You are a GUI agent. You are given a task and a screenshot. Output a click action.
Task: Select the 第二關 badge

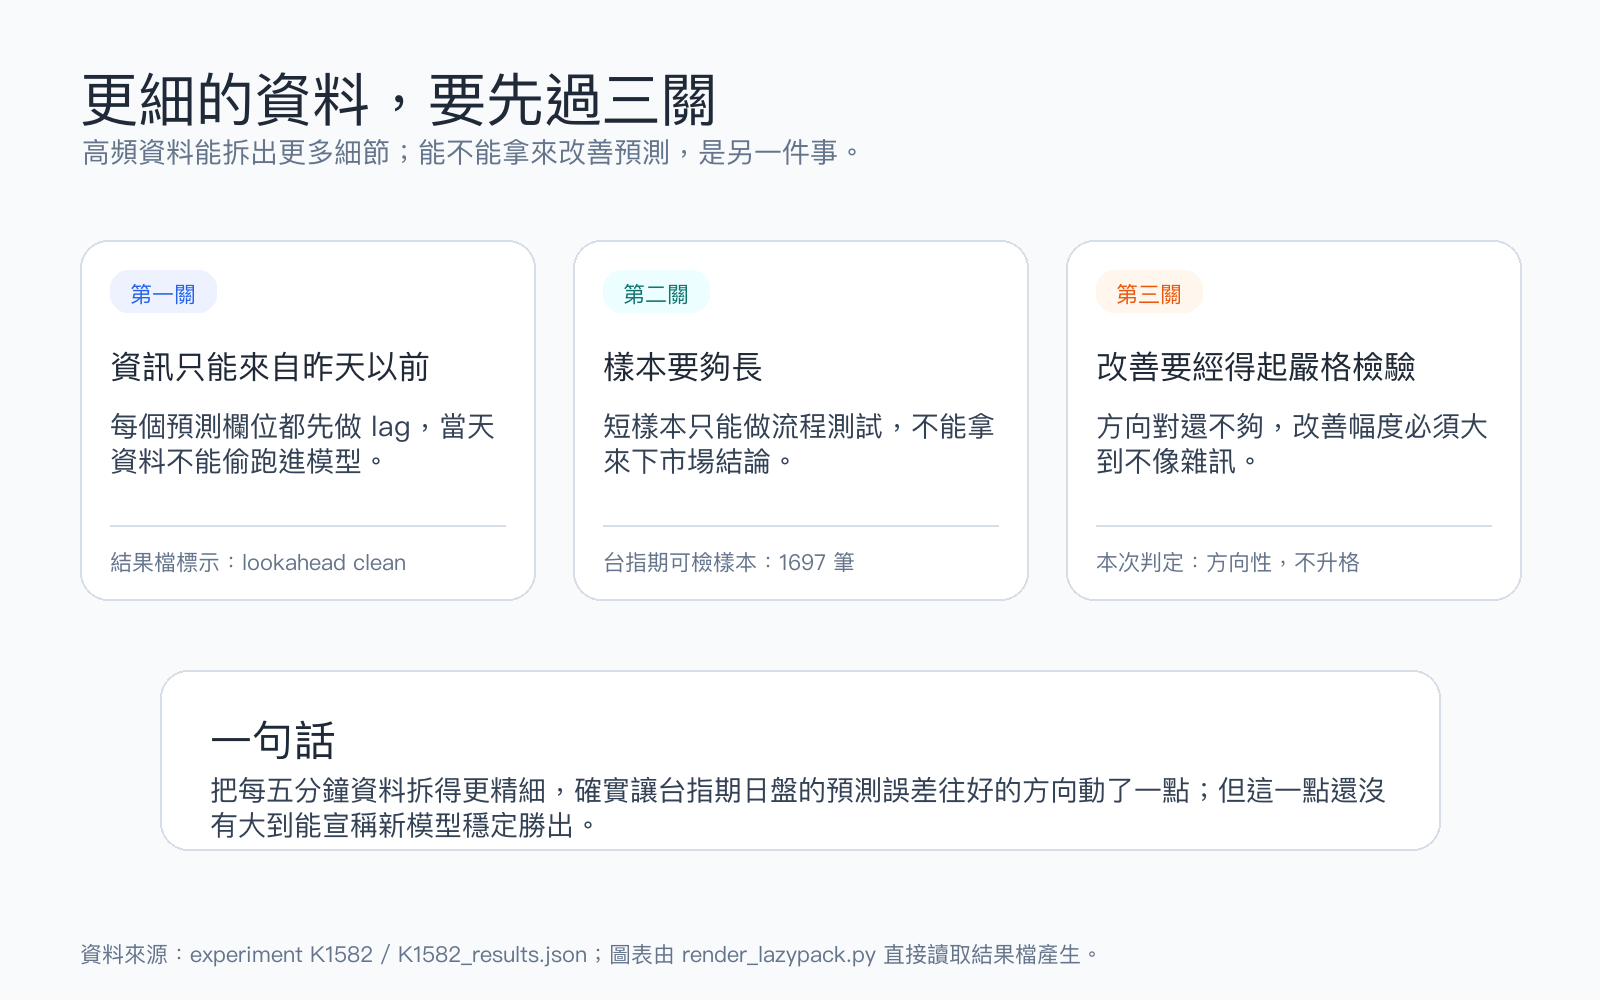(x=656, y=292)
